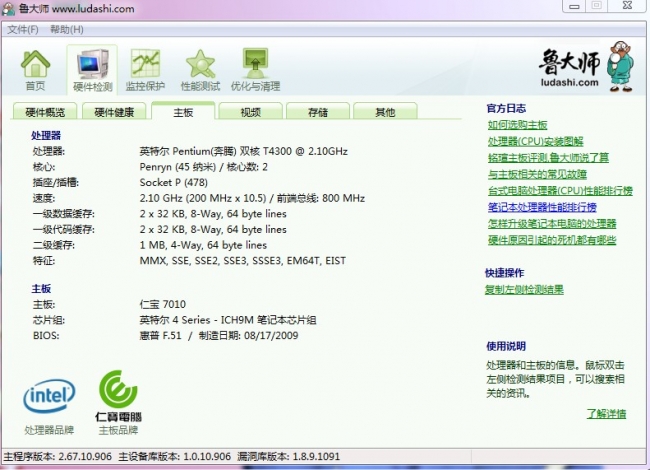Select the 处理器 Pentium T4300 info row
Viewport: 650px width, 470px height.
click(x=243, y=151)
